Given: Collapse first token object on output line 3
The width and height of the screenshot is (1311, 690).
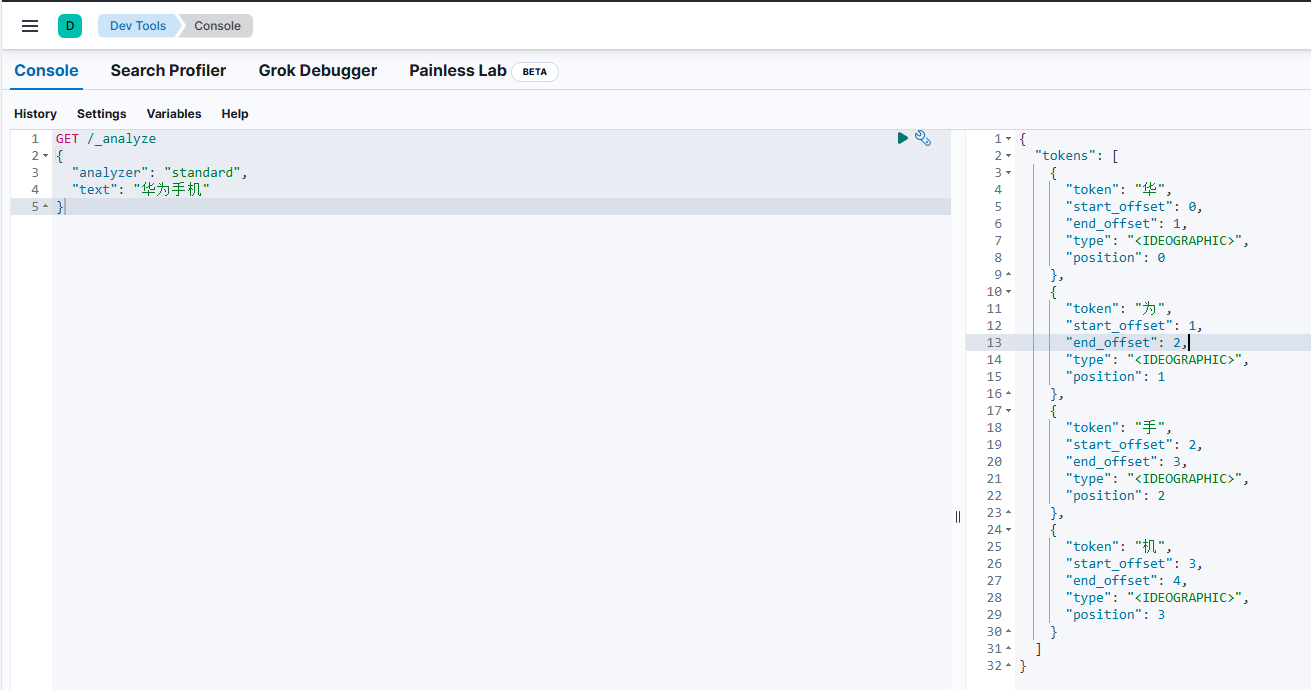Looking at the screenshot, I should point(1008,173).
